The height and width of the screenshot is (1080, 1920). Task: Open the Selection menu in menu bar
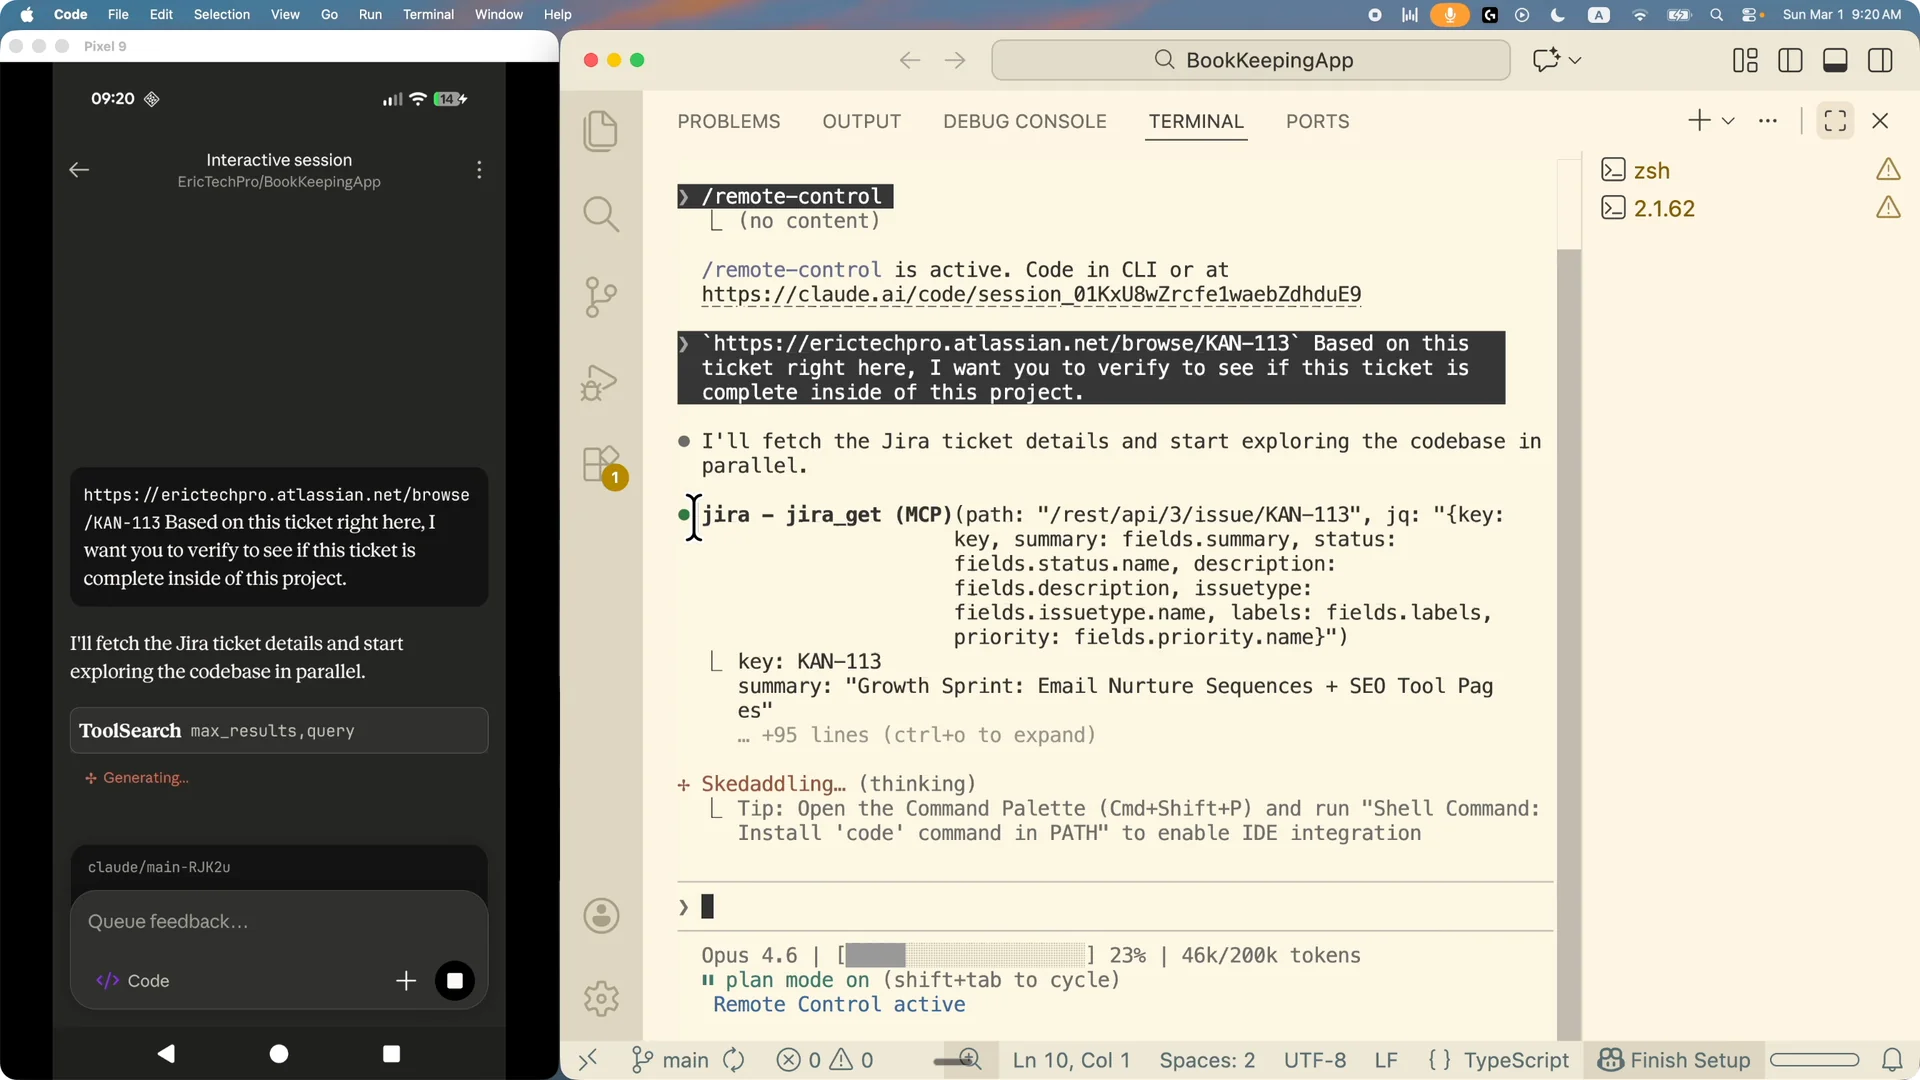222,14
